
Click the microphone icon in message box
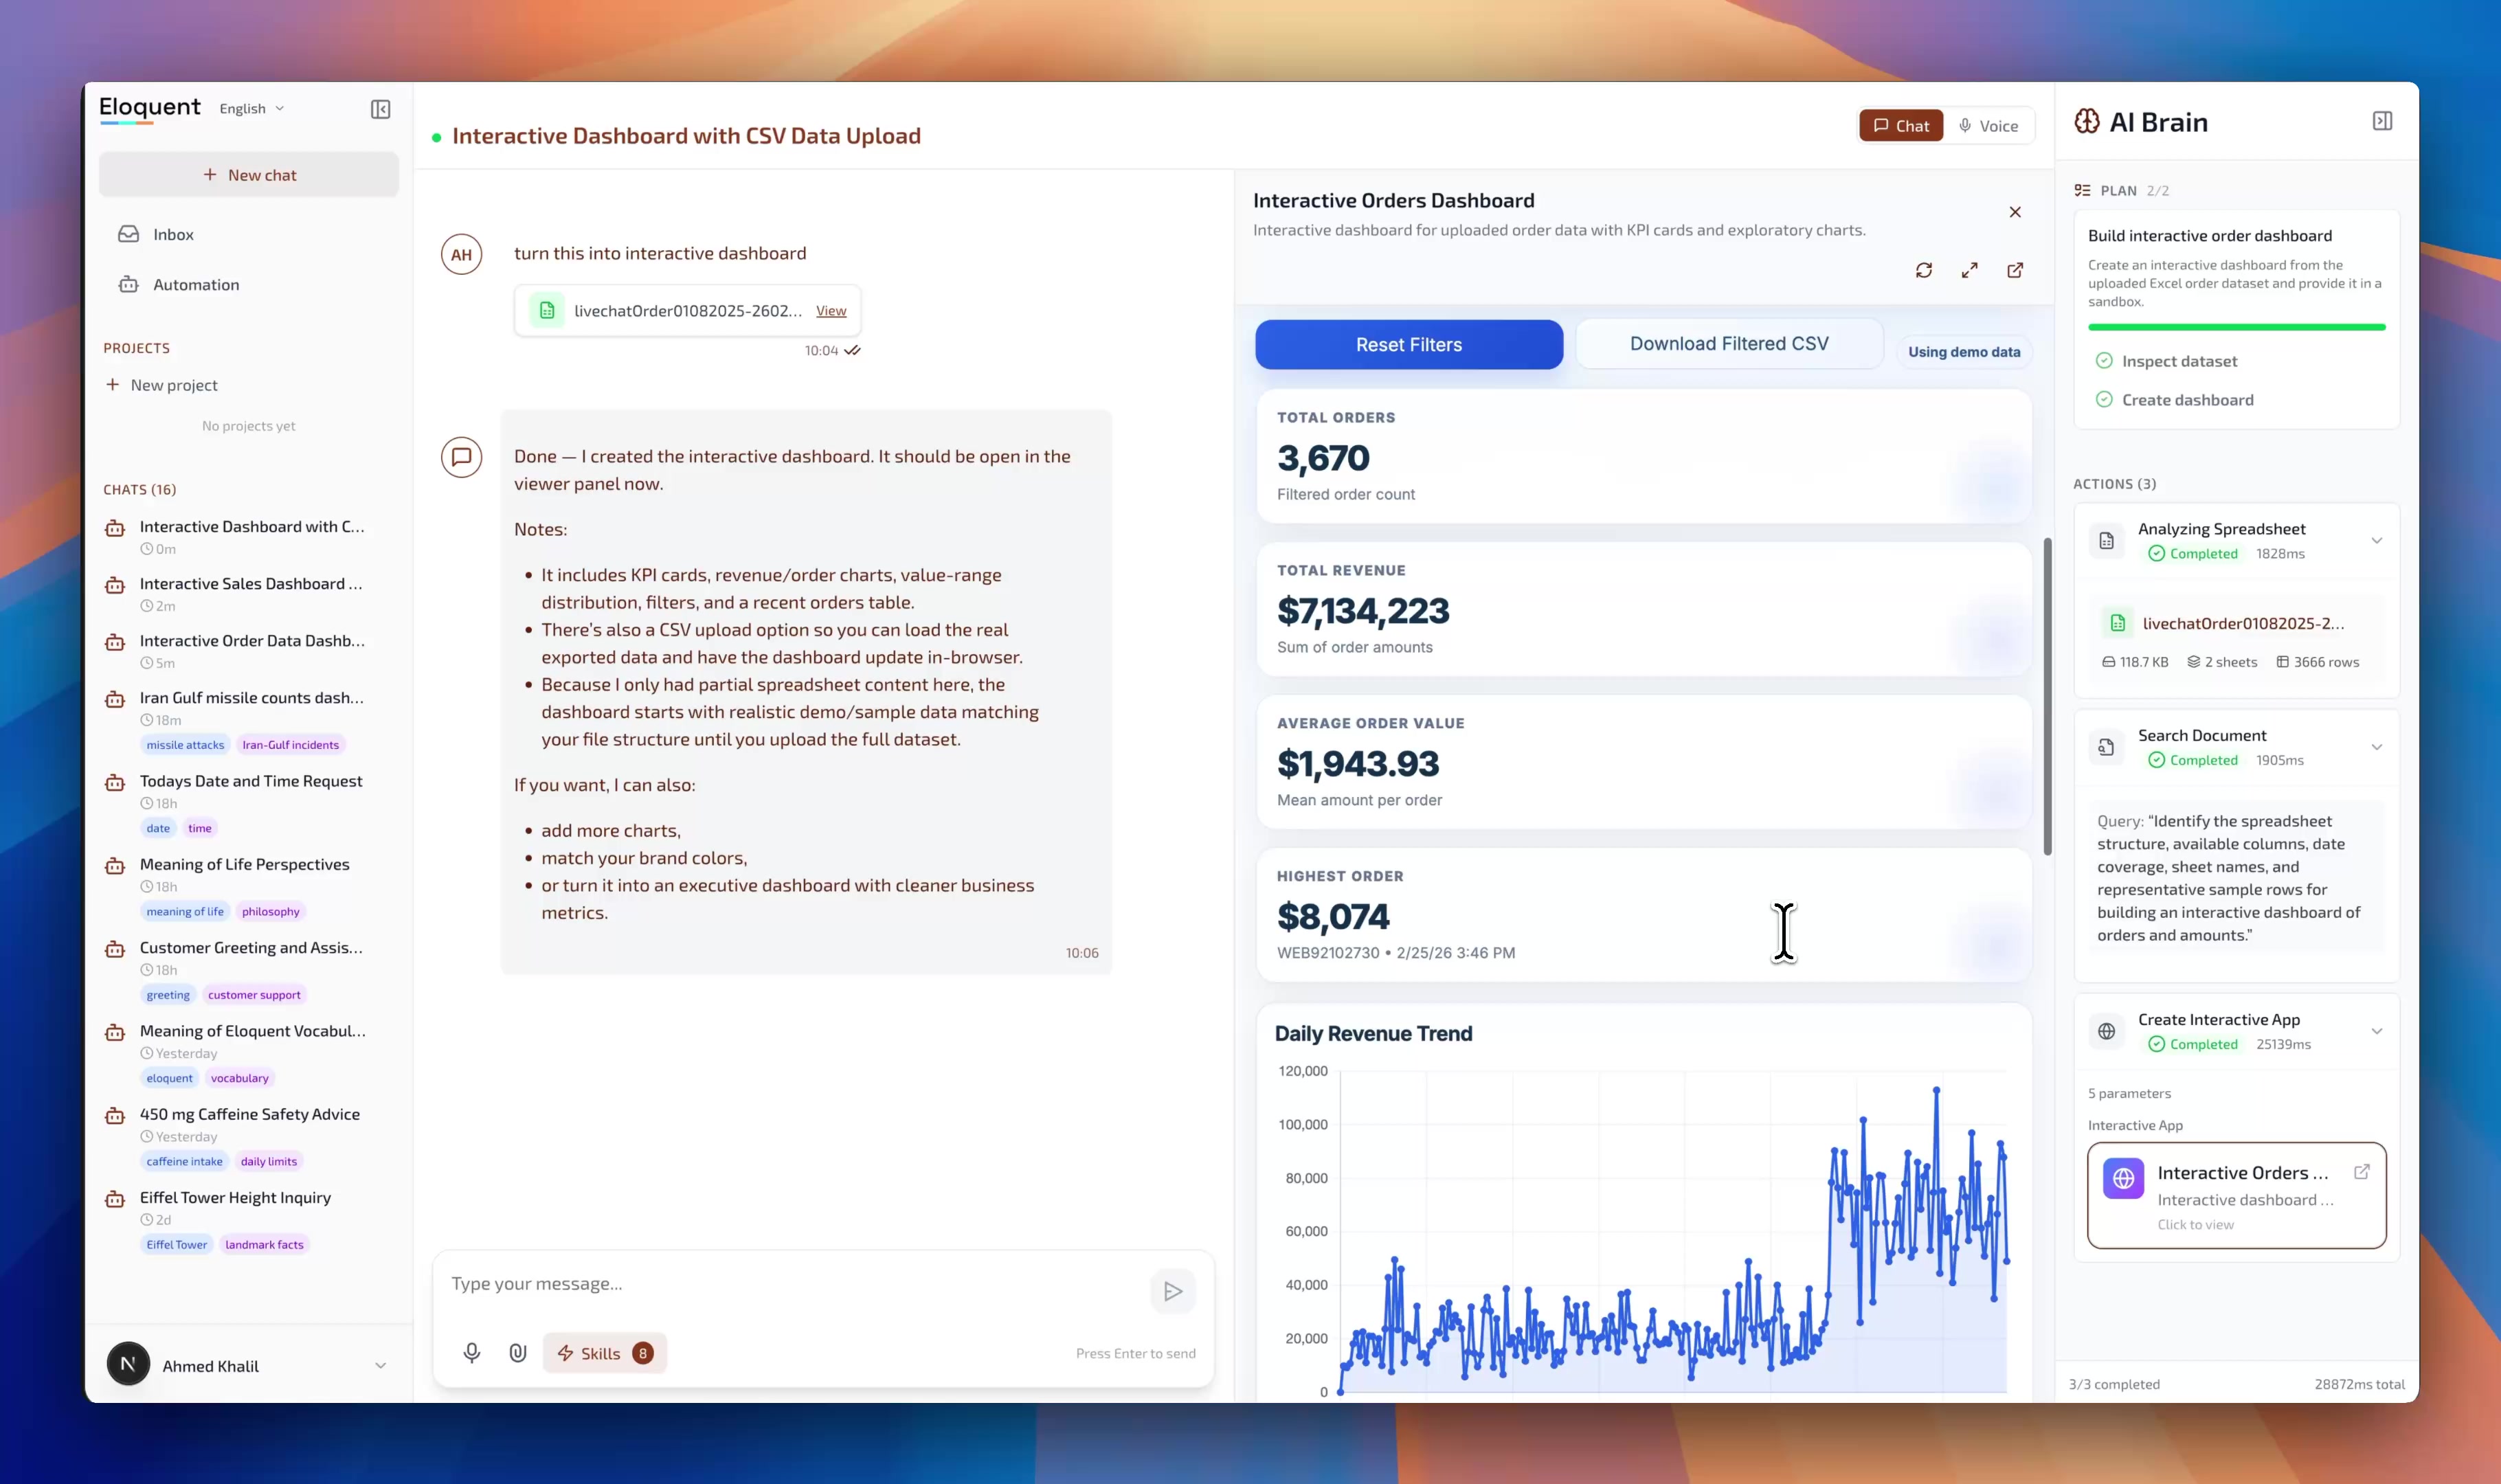click(472, 1353)
